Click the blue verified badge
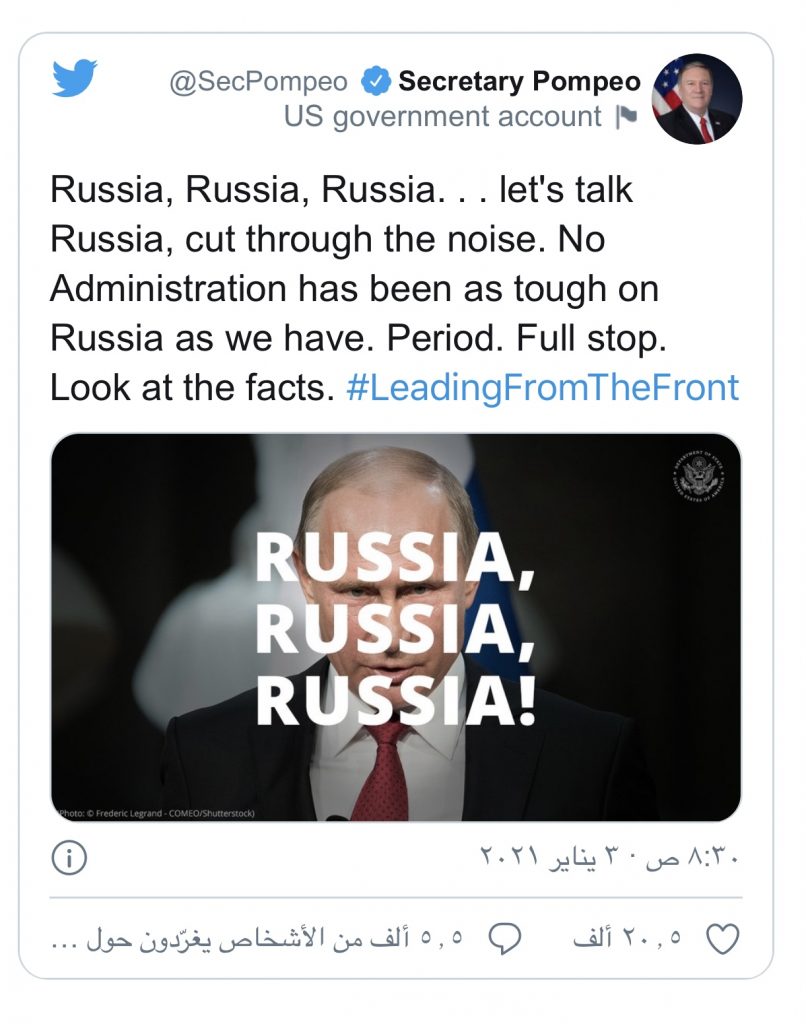806x1024 pixels. pyautogui.click(x=375, y=80)
